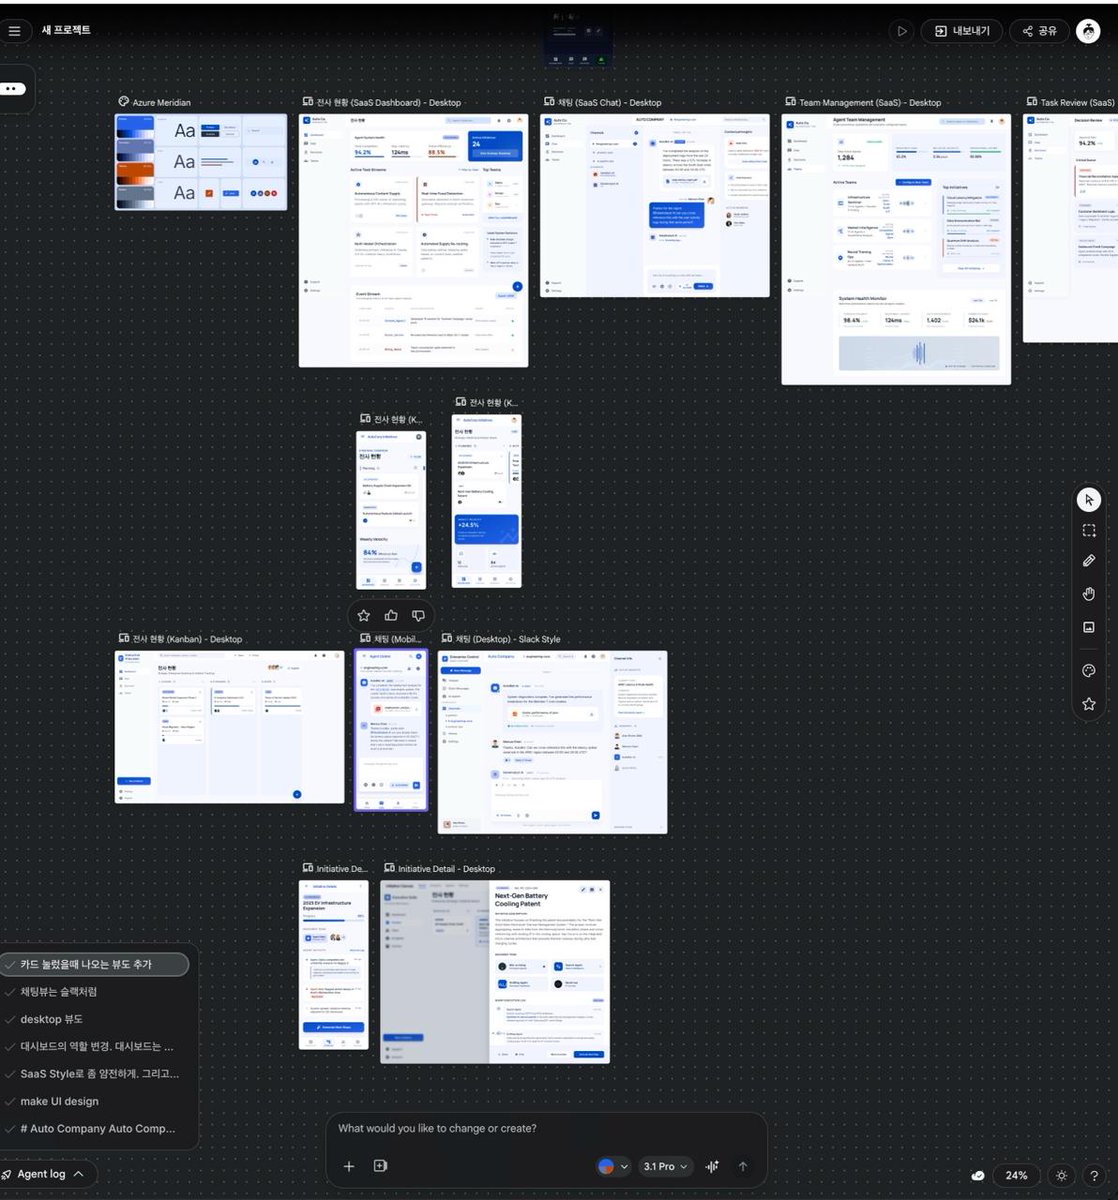Click the 내보내기 export button
This screenshot has height=1200, width=1118.
[961, 31]
